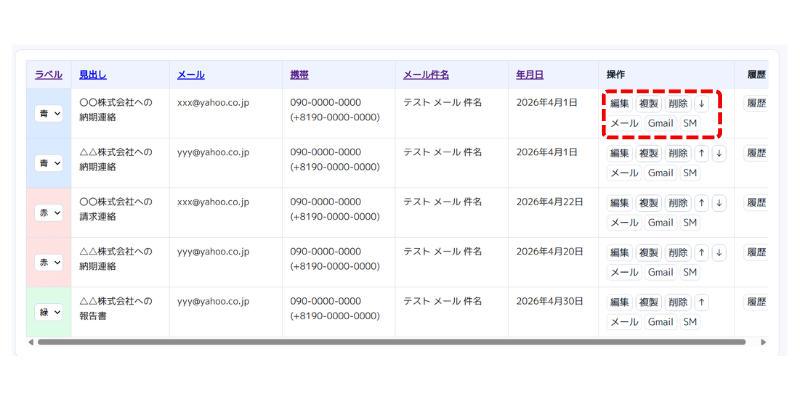Move up the △△ 納期連絡 row dated 2026年4月1日
This screenshot has height=400, width=800.
coord(701,153)
